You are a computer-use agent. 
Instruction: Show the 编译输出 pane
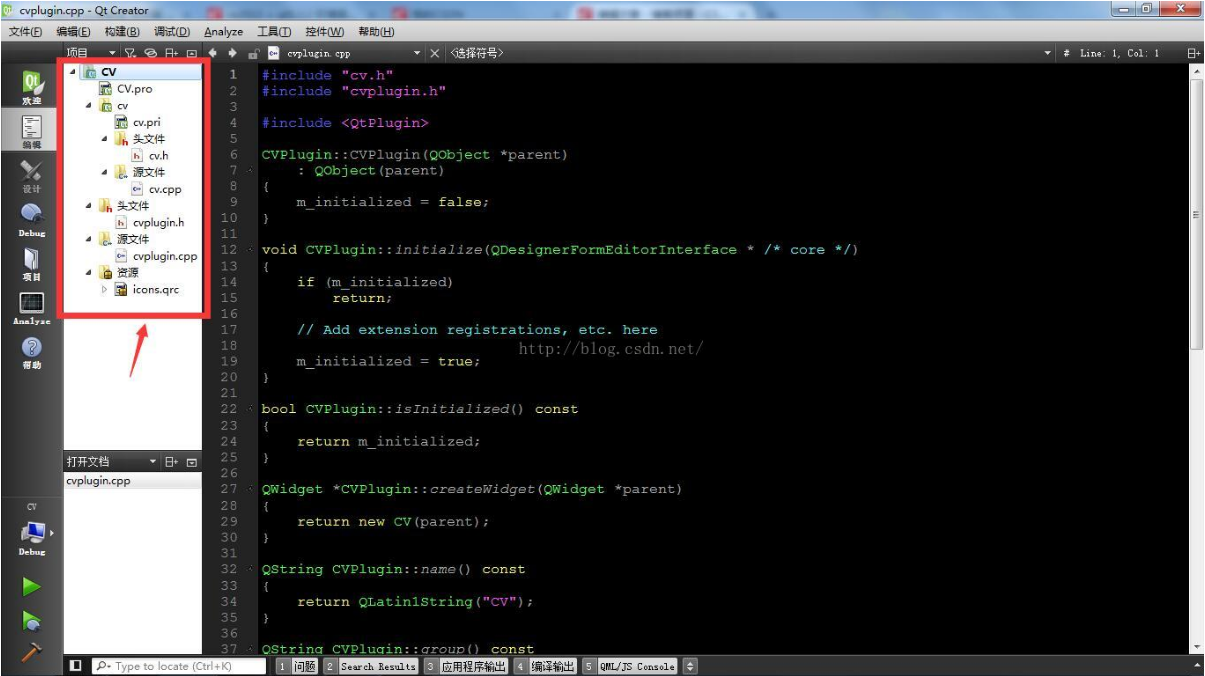pos(547,666)
